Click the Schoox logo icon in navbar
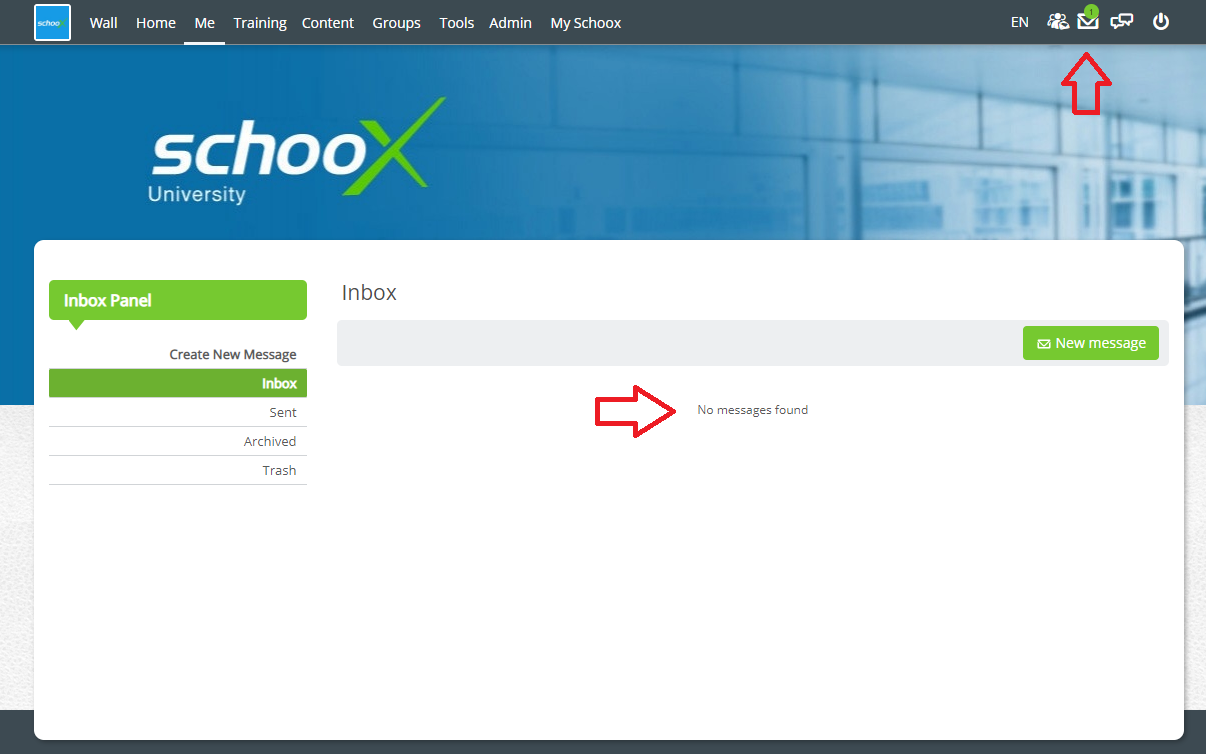1206x754 pixels. coord(52,22)
